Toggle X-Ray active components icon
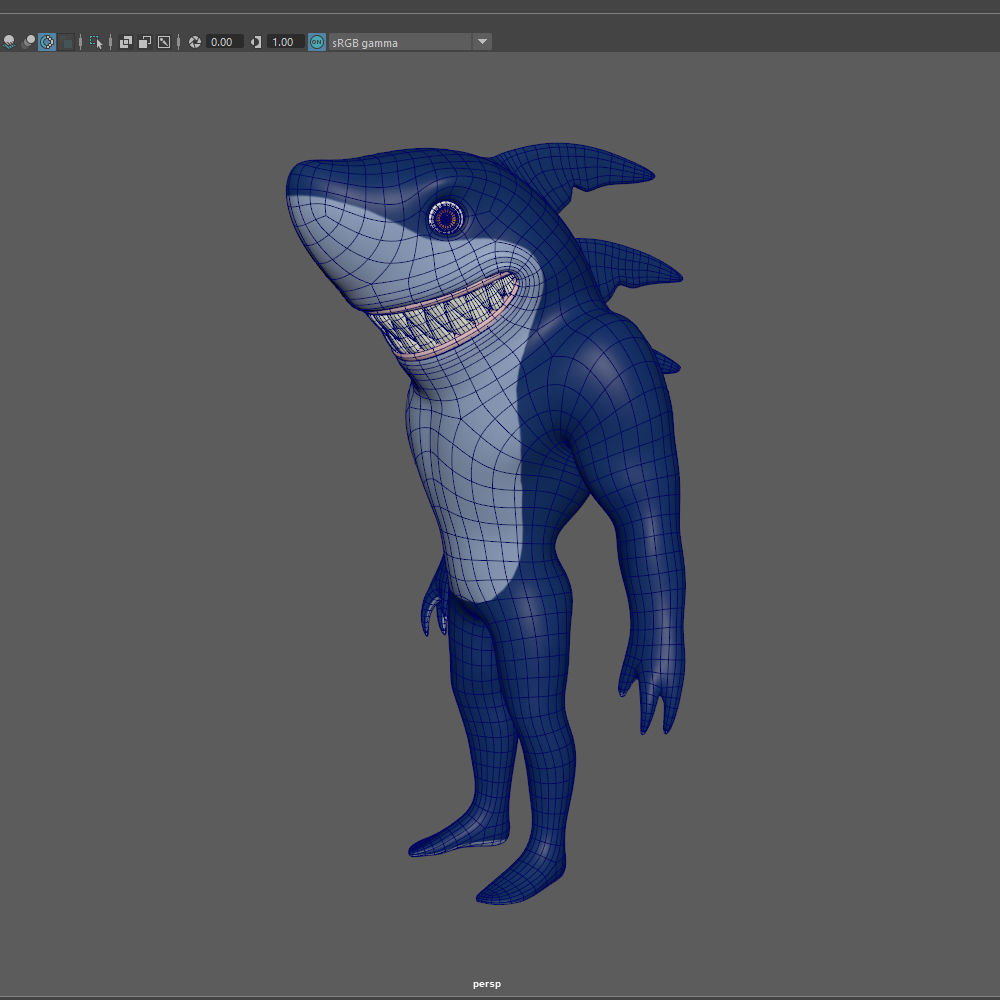 coord(145,42)
